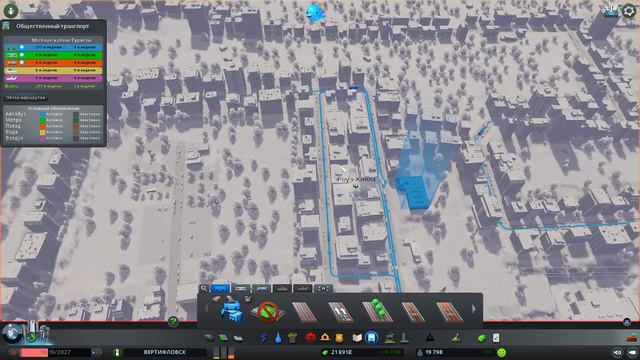Click the zoning demand bars indicator
Image resolution: width=640 pixels, height=360 pixels.
(224, 353)
